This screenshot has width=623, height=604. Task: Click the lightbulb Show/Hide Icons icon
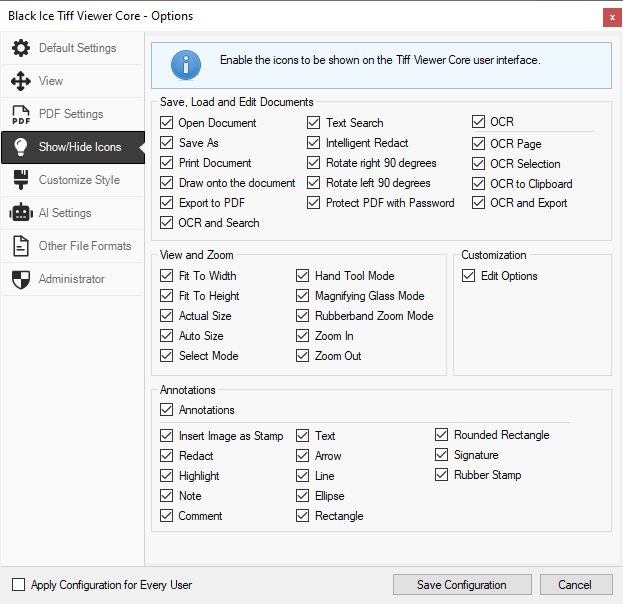click(x=21, y=147)
